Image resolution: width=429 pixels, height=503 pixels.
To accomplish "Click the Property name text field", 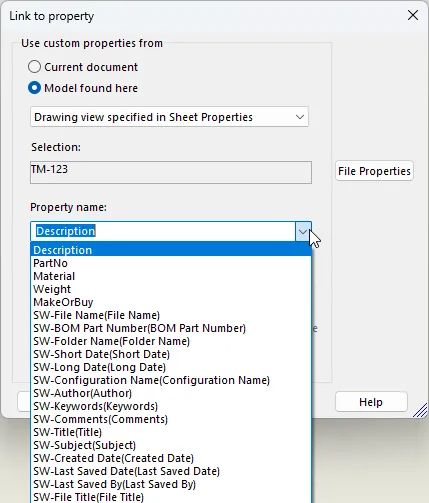I will tap(163, 231).
